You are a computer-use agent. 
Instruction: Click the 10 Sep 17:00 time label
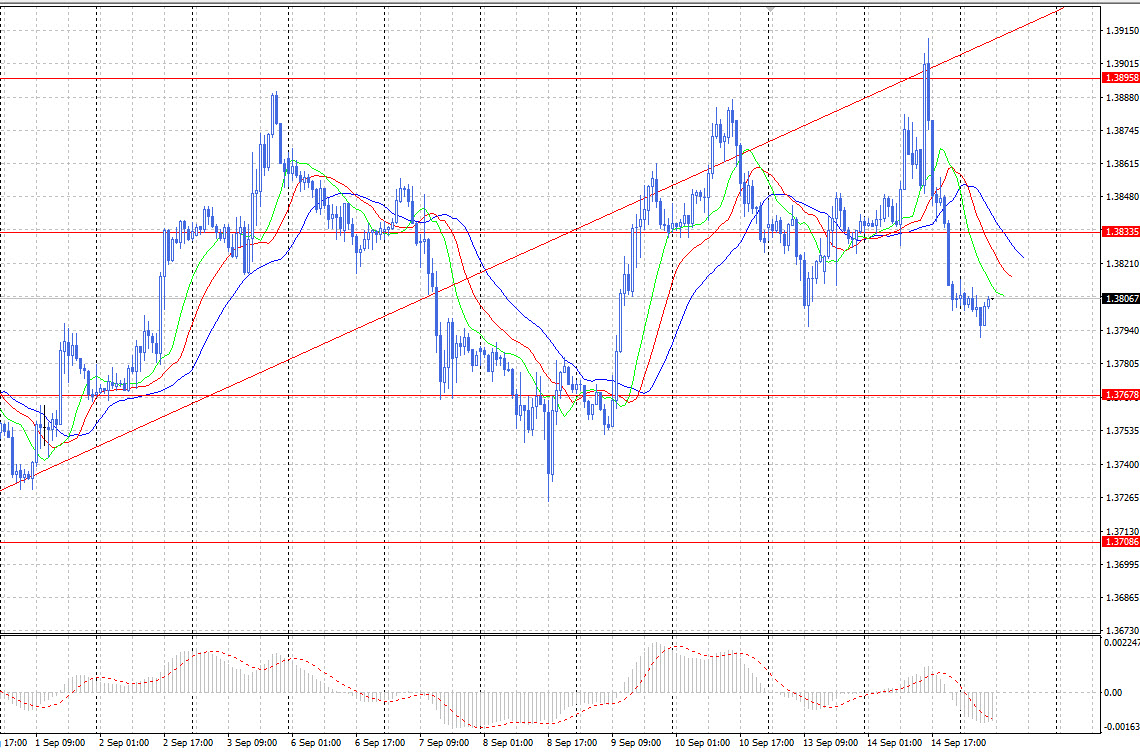pos(766,742)
